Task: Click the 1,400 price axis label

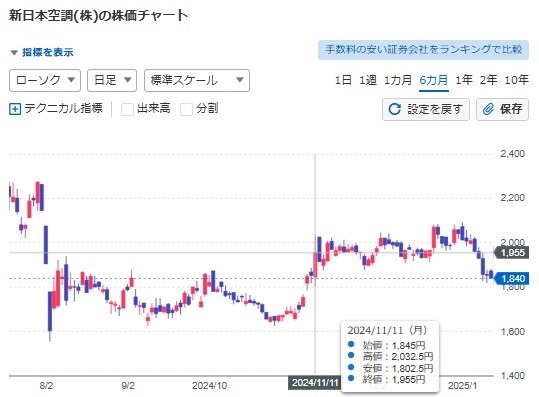Action: point(513,376)
